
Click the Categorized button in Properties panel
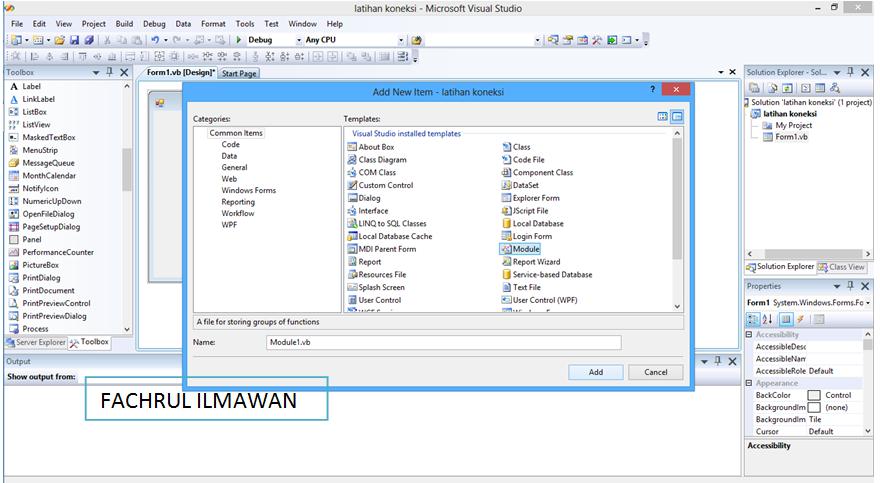[753, 319]
